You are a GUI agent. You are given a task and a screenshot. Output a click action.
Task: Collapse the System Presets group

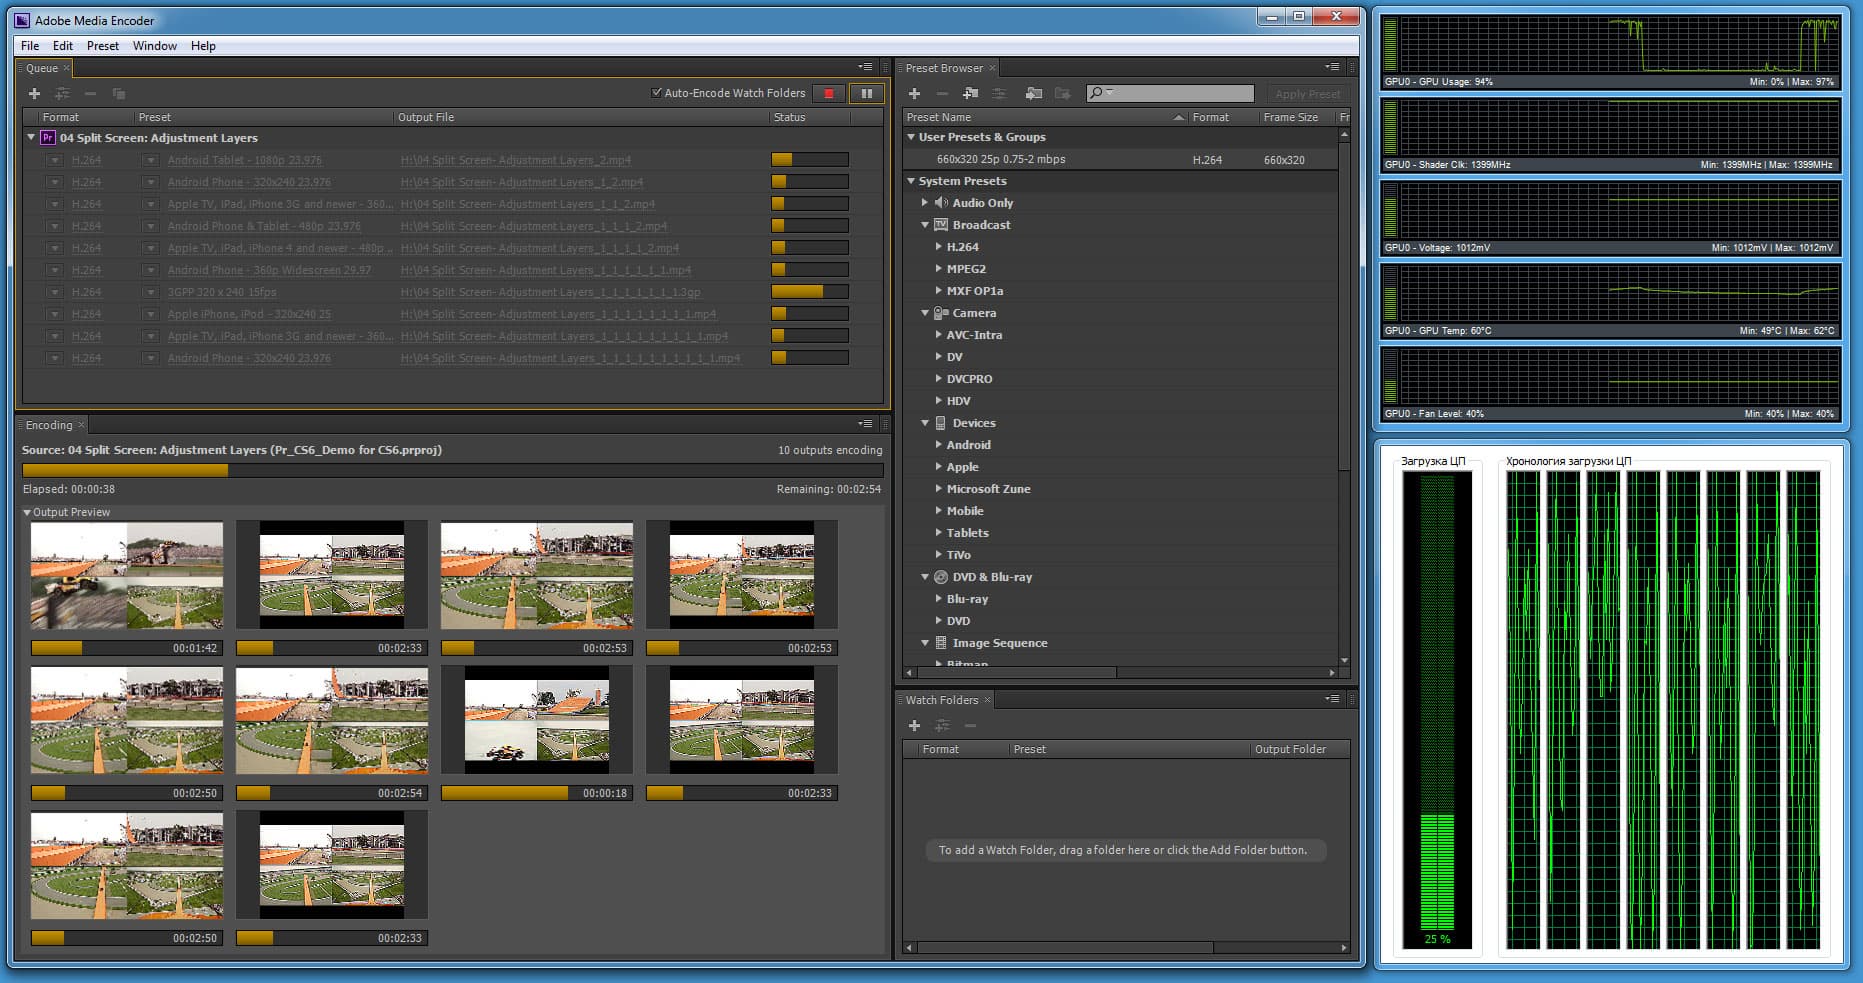(x=911, y=181)
